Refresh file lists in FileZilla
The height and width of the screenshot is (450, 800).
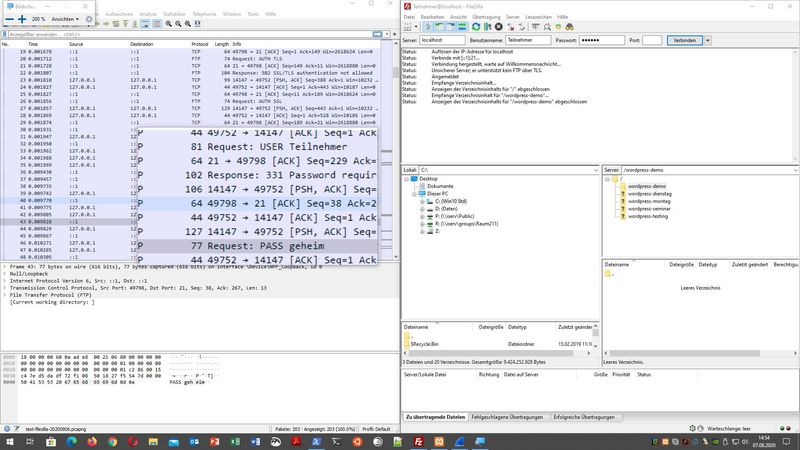pos(476,27)
